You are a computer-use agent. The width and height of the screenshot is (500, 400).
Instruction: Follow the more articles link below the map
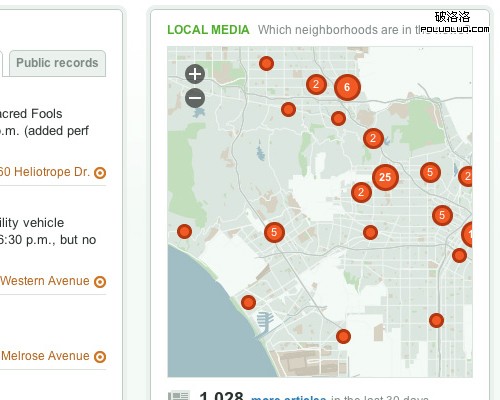pos(289,398)
